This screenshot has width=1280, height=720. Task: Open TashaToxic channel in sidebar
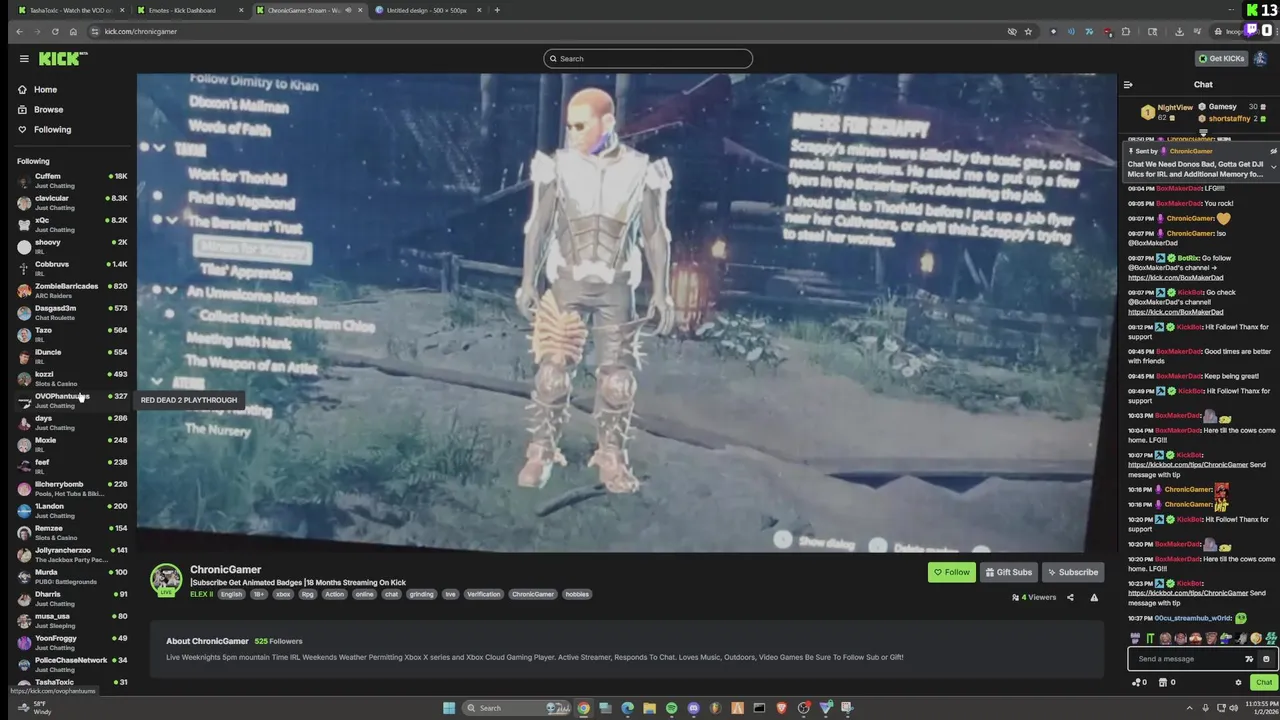[72, 682]
